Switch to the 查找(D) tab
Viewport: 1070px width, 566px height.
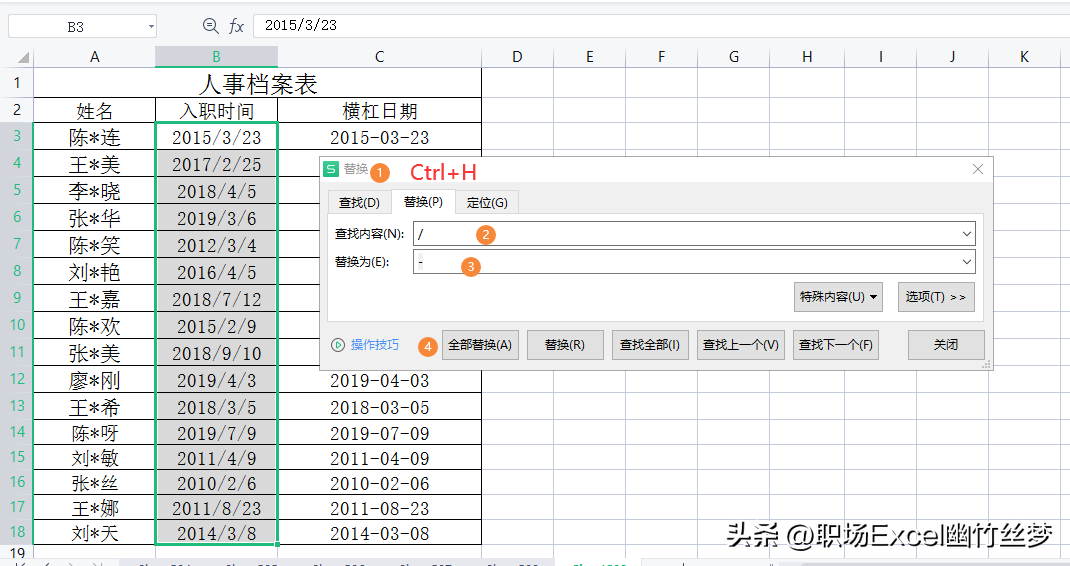(359, 203)
